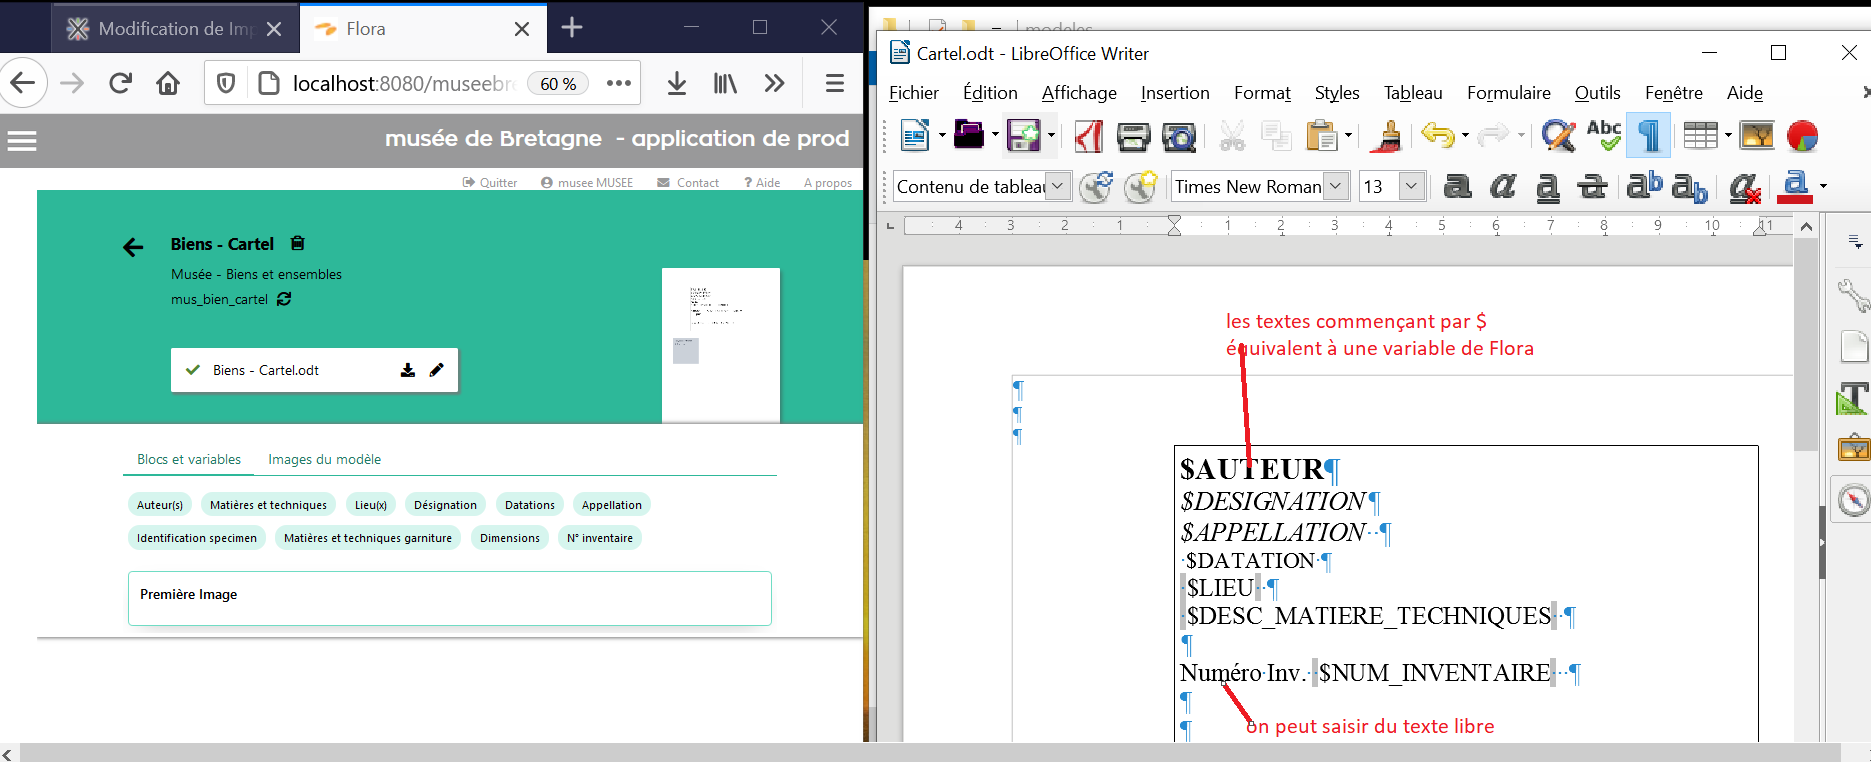
Task: Open Insertion menu in Writer
Action: [x=1175, y=93]
